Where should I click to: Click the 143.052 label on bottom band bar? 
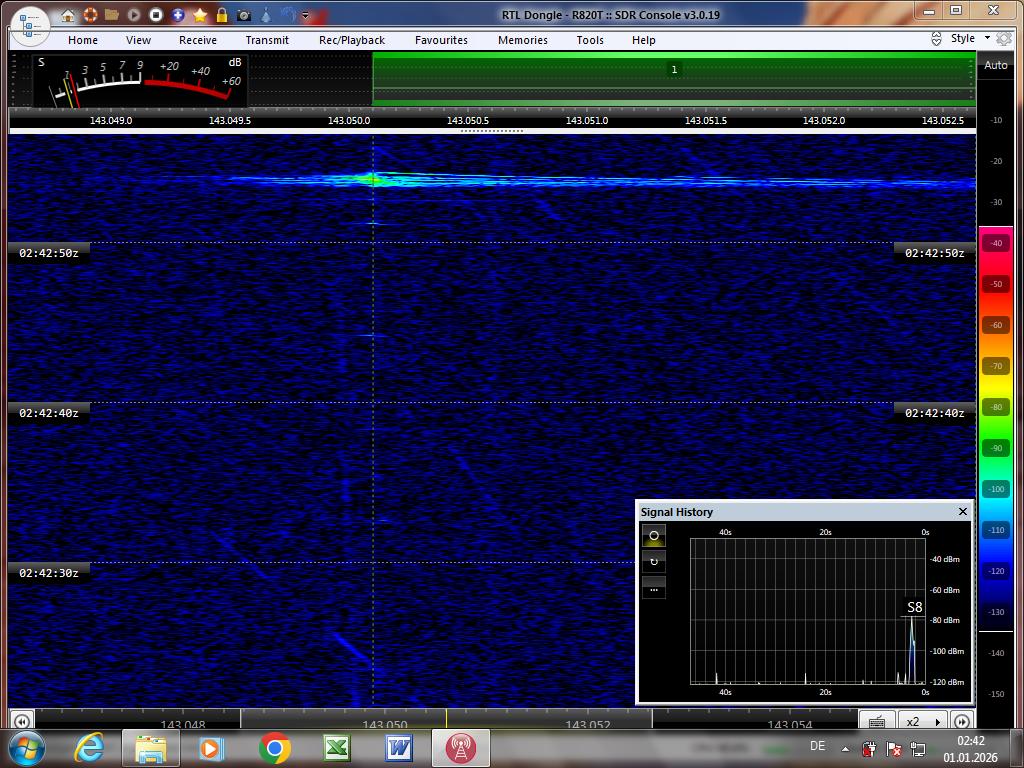pyautogui.click(x=587, y=724)
